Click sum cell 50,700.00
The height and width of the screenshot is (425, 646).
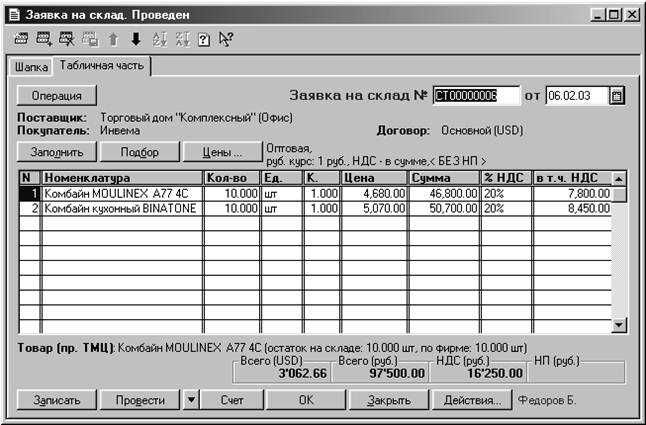click(444, 208)
